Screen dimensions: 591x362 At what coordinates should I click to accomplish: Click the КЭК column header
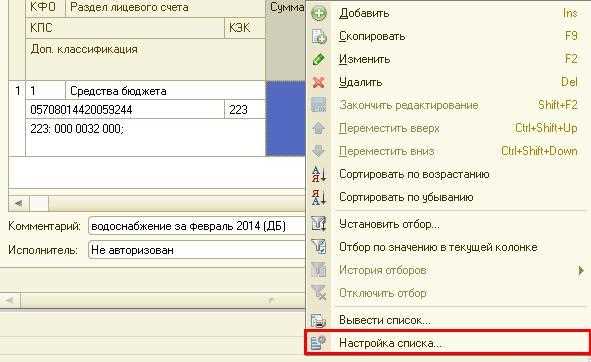point(245,28)
